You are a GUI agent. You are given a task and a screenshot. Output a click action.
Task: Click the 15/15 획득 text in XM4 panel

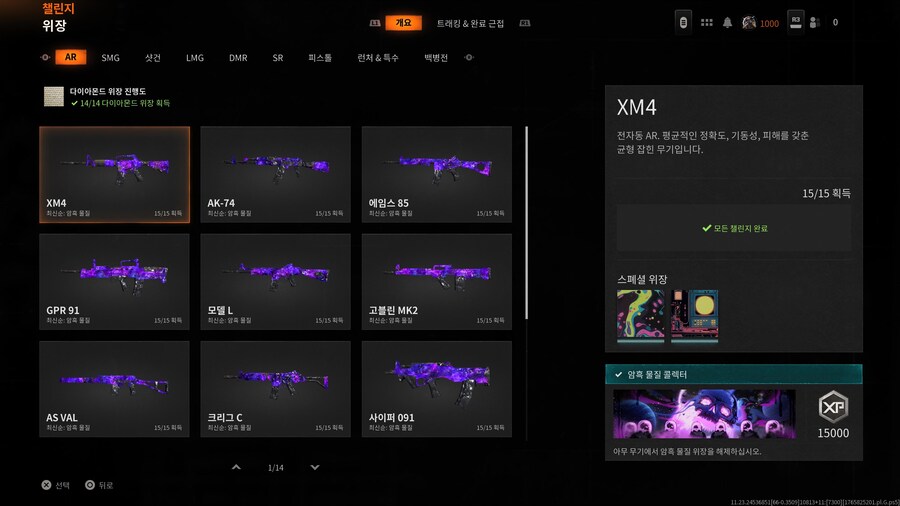826,193
